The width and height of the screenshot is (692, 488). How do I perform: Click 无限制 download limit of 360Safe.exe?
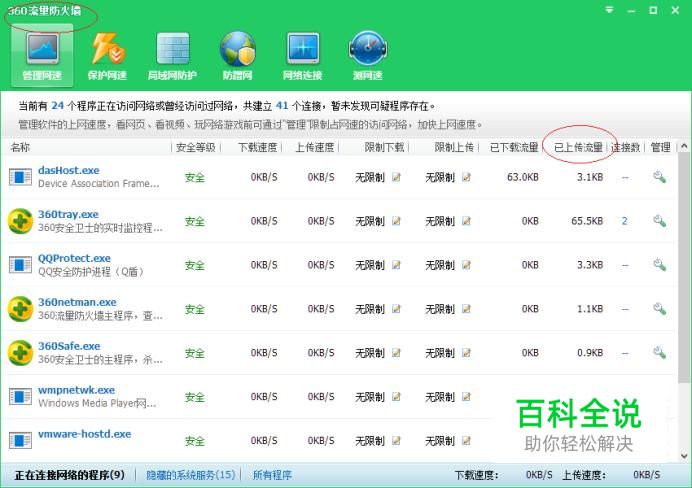tap(370, 353)
